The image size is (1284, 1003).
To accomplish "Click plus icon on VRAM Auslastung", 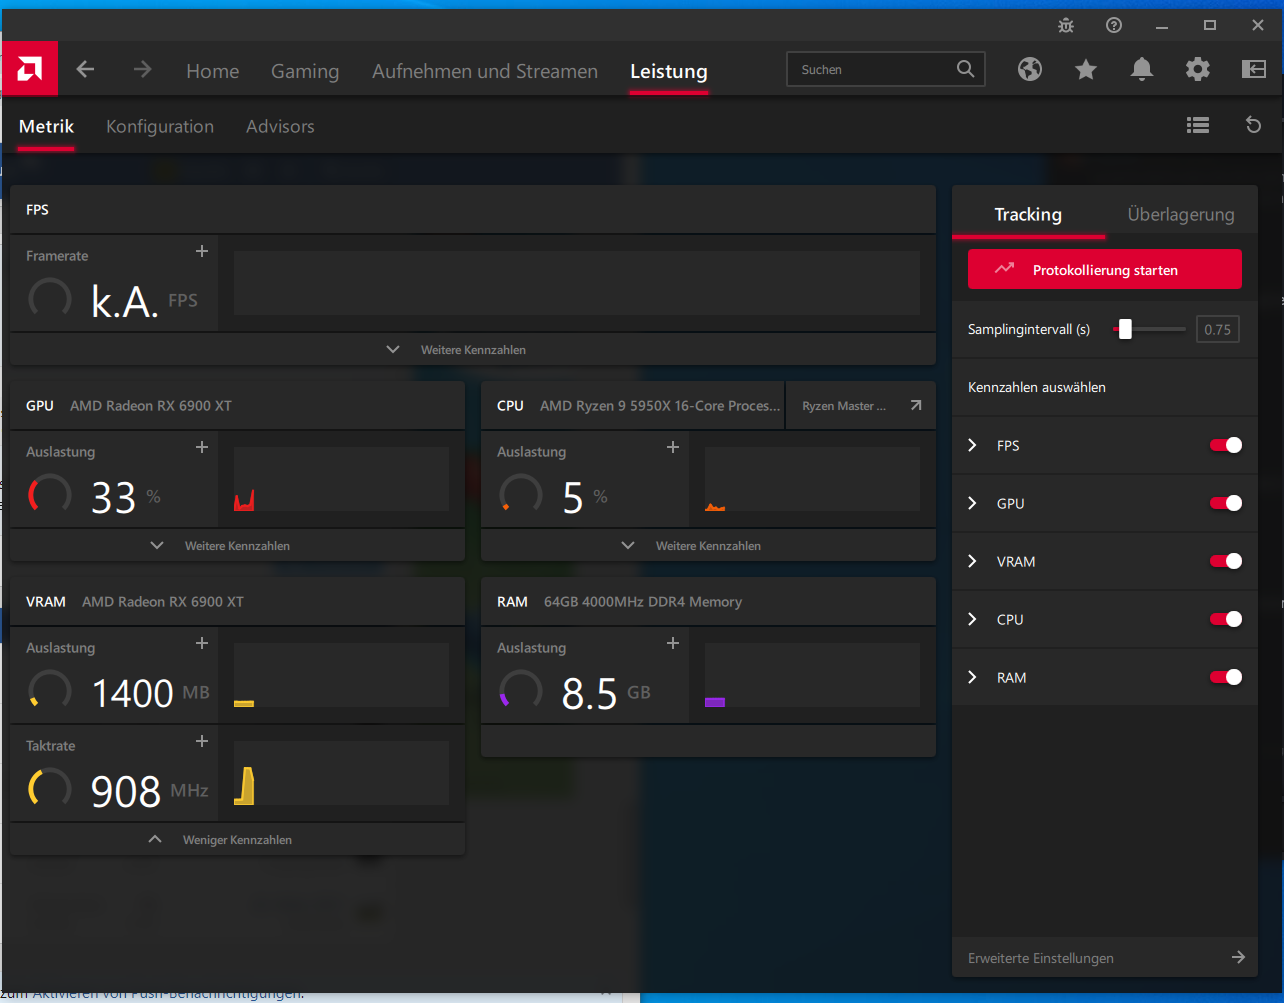I will click(202, 643).
